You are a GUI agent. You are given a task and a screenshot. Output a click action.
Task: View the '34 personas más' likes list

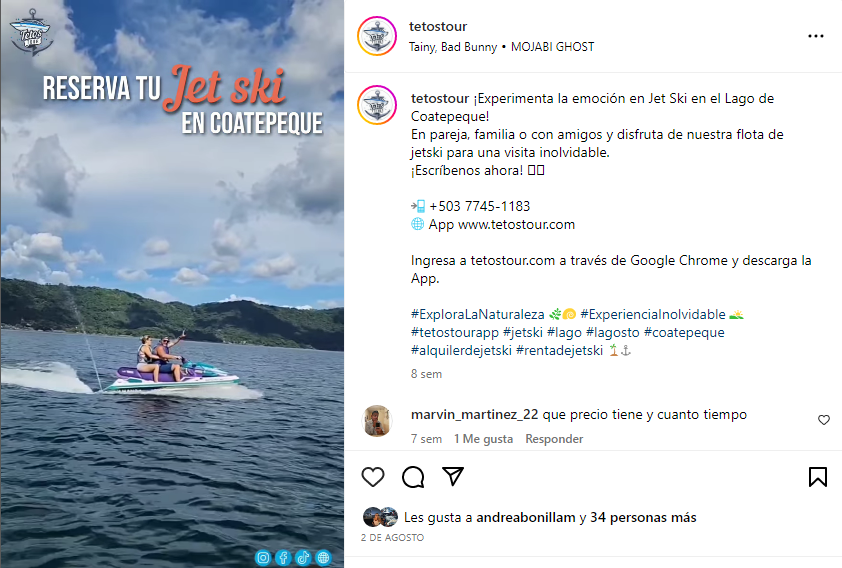tap(643, 518)
